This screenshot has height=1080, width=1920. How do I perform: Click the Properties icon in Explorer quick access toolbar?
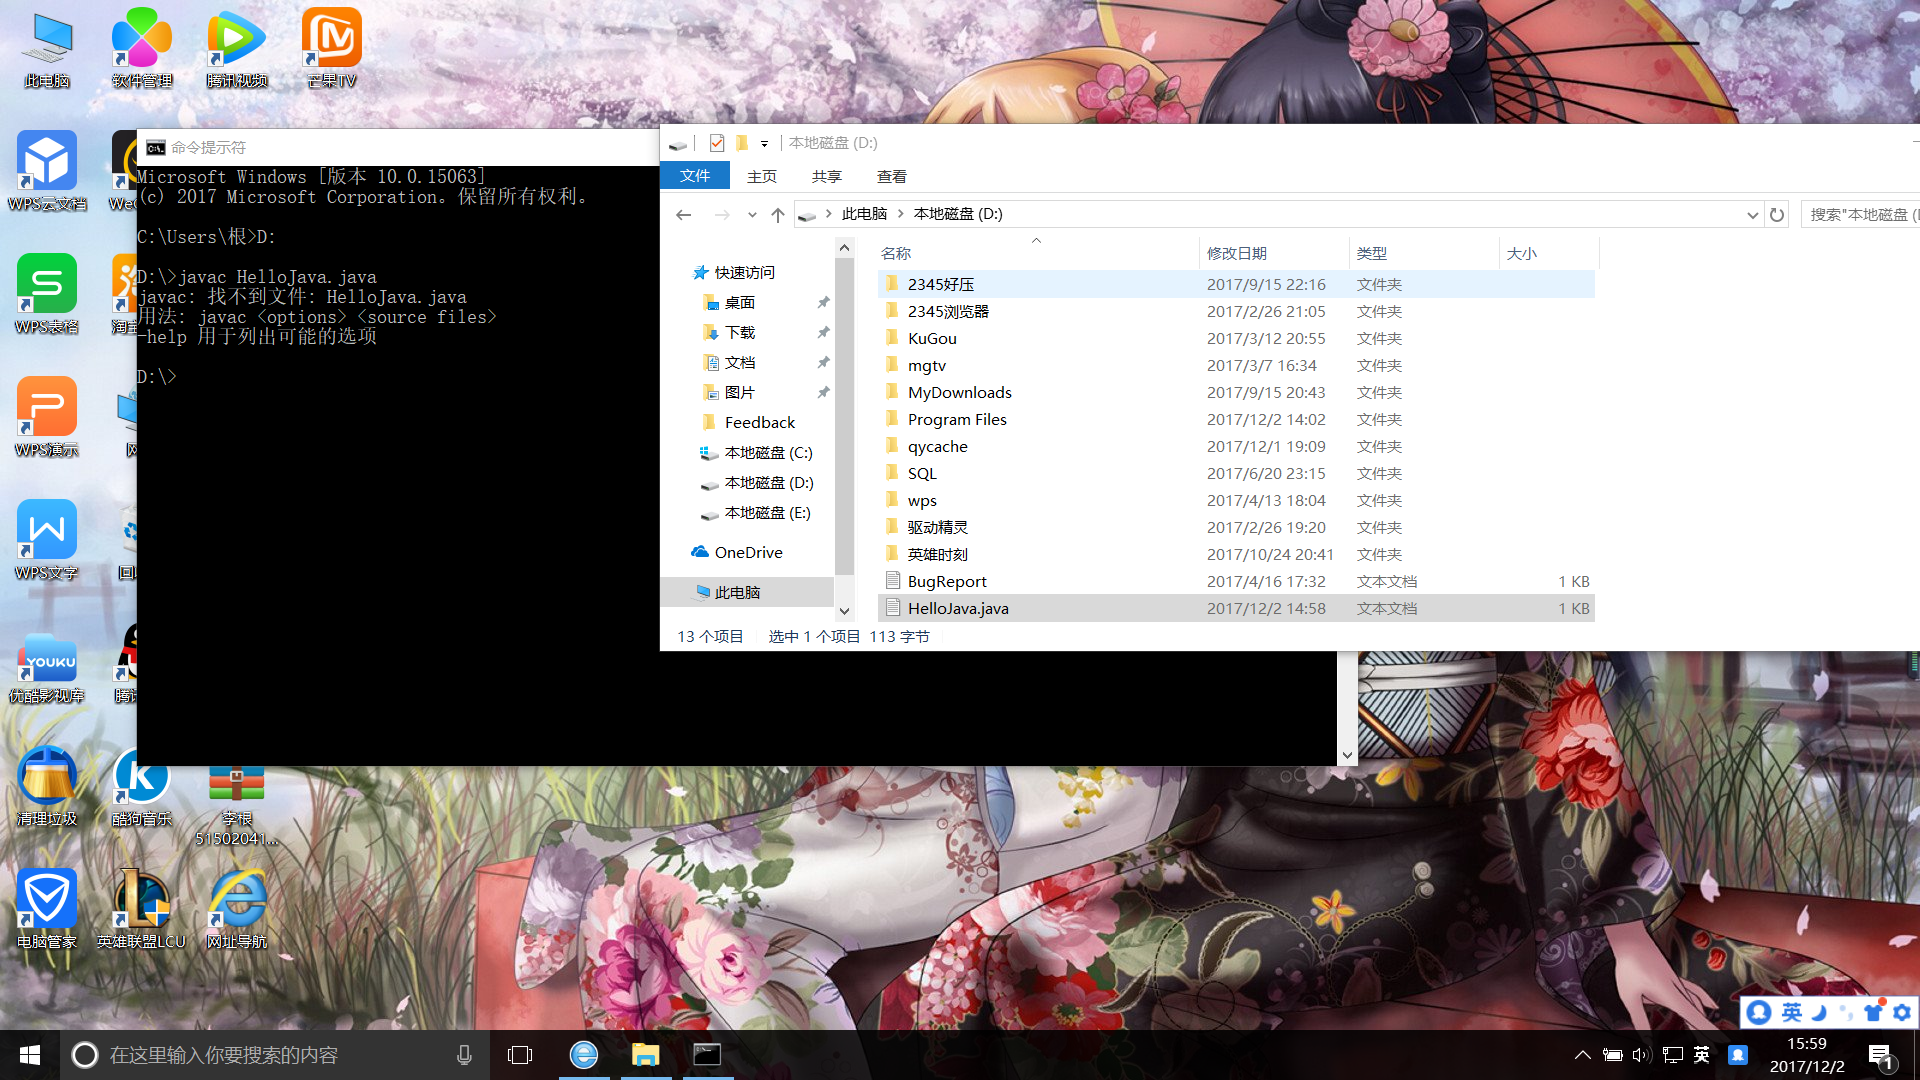pos(716,143)
